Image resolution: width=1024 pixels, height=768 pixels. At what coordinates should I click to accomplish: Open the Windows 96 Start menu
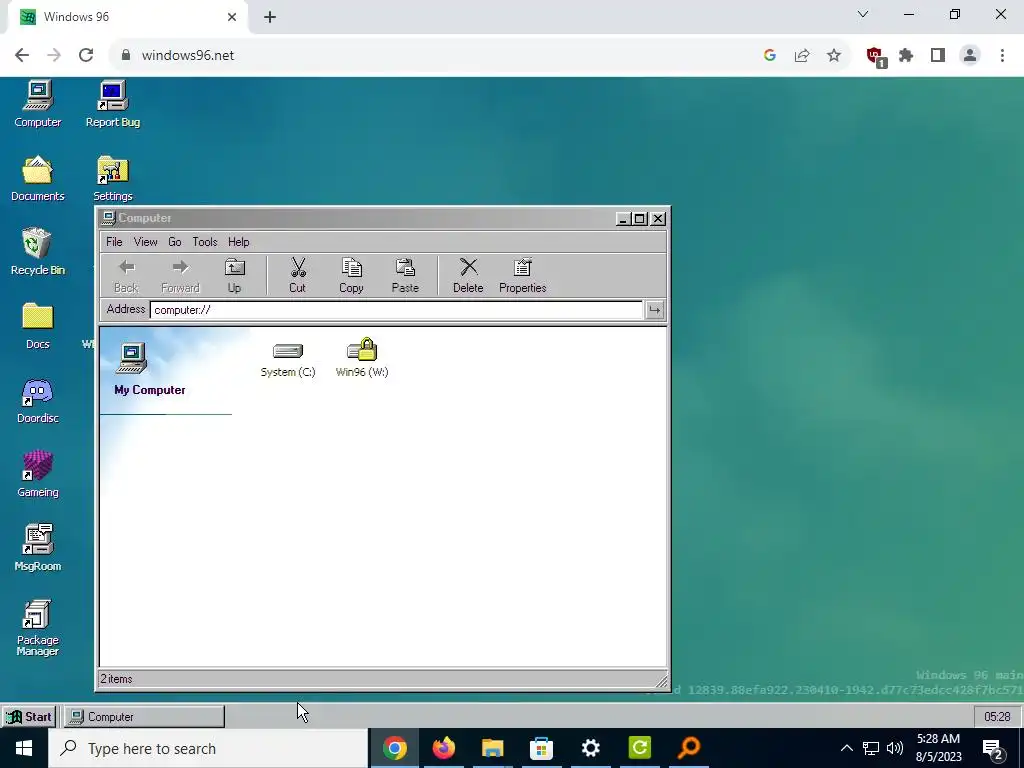tap(29, 716)
